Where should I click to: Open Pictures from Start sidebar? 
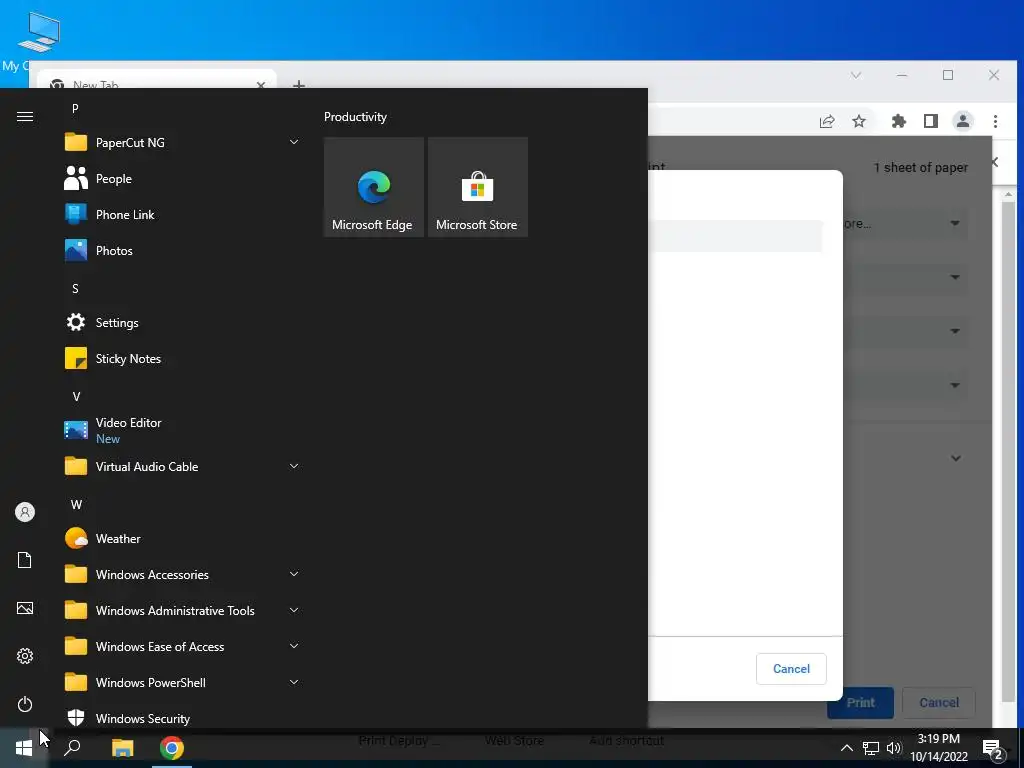click(25, 608)
